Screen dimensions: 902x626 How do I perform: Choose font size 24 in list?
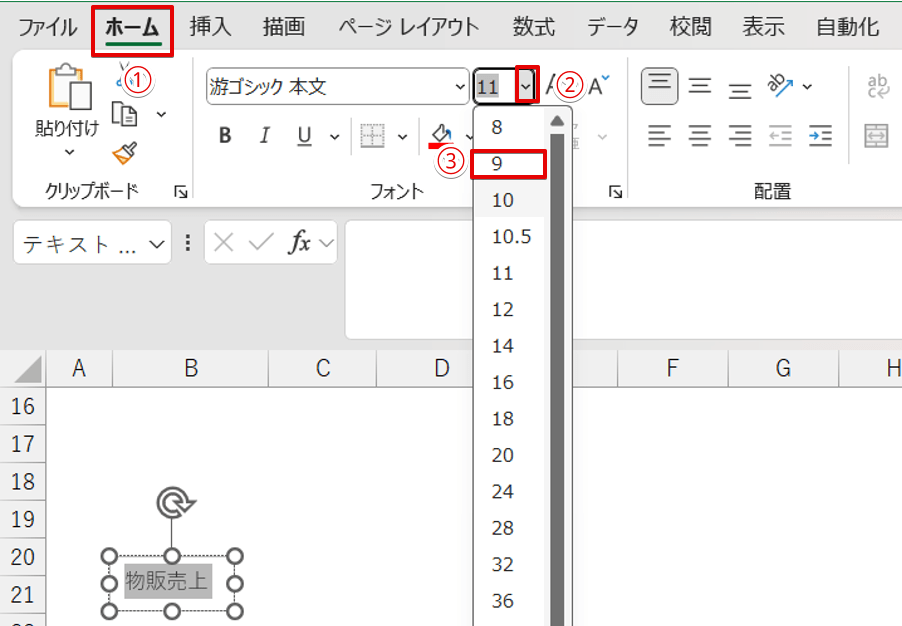tap(502, 491)
